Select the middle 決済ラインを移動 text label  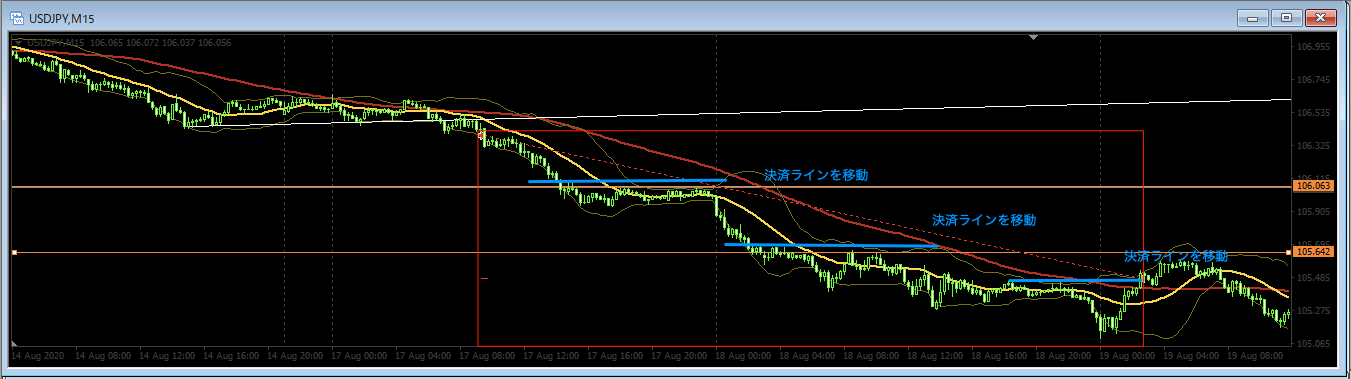984,220
